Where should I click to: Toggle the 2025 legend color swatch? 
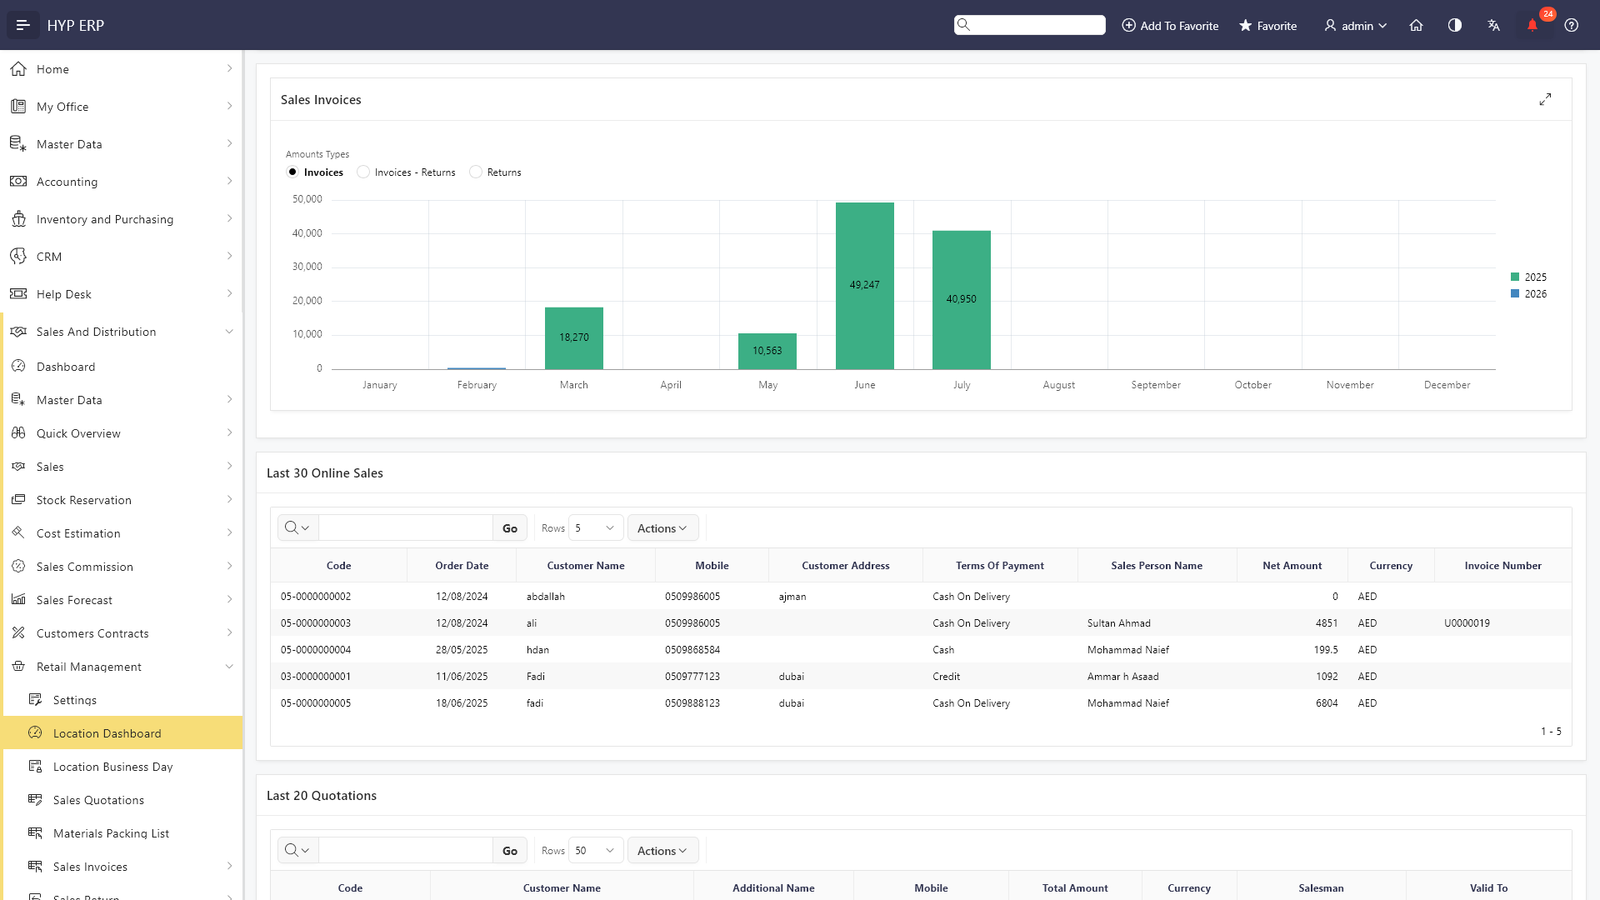[x=1515, y=277]
